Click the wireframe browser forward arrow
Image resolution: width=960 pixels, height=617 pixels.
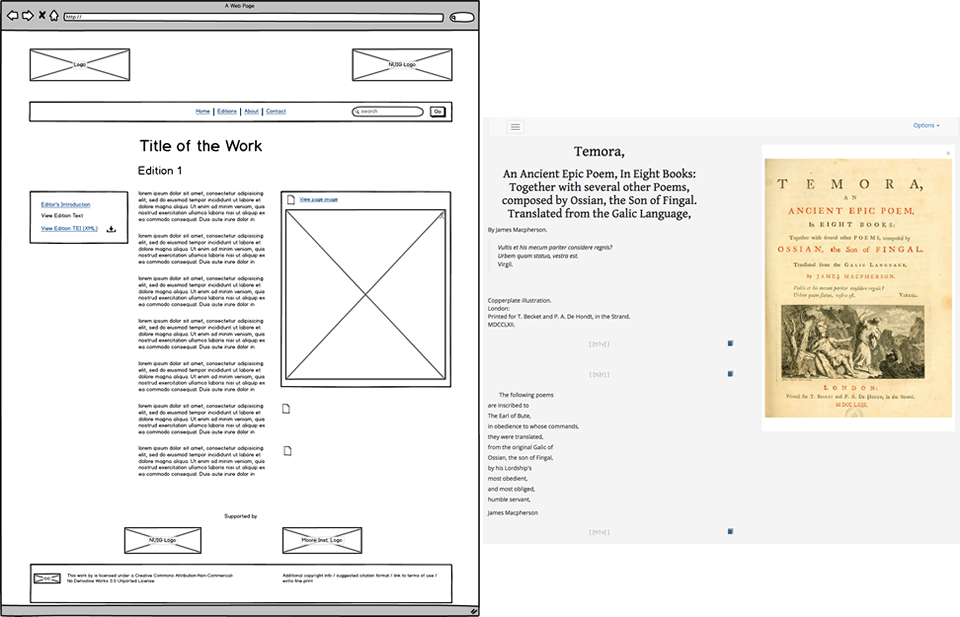pyautogui.click(x=28, y=15)
